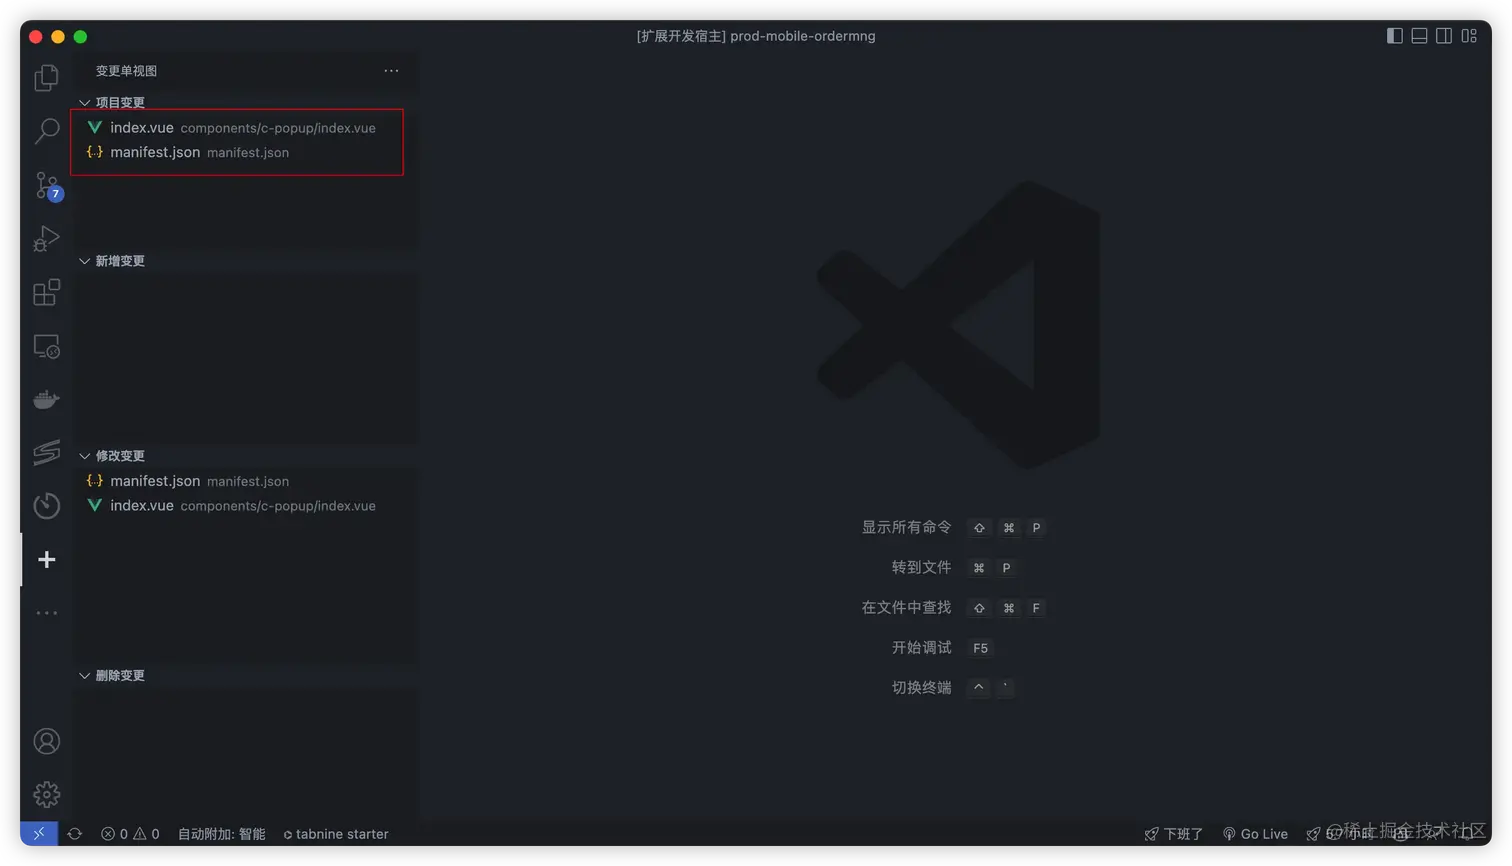
Task: Open the Docker view in activity bar
Action: point(46,399)
